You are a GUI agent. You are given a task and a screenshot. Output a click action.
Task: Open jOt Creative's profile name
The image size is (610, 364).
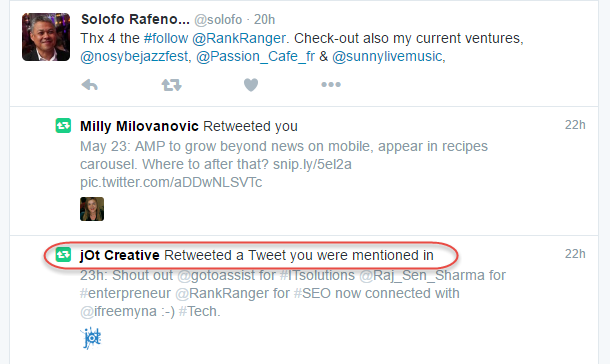pos(119,255)
